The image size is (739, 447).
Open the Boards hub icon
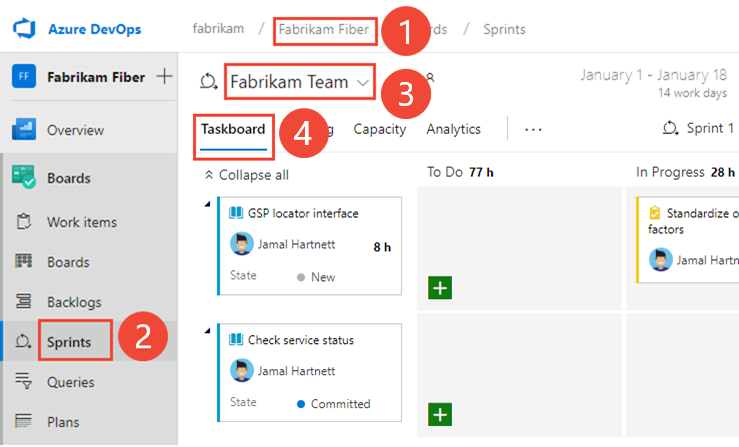click(x=24, y=178)
